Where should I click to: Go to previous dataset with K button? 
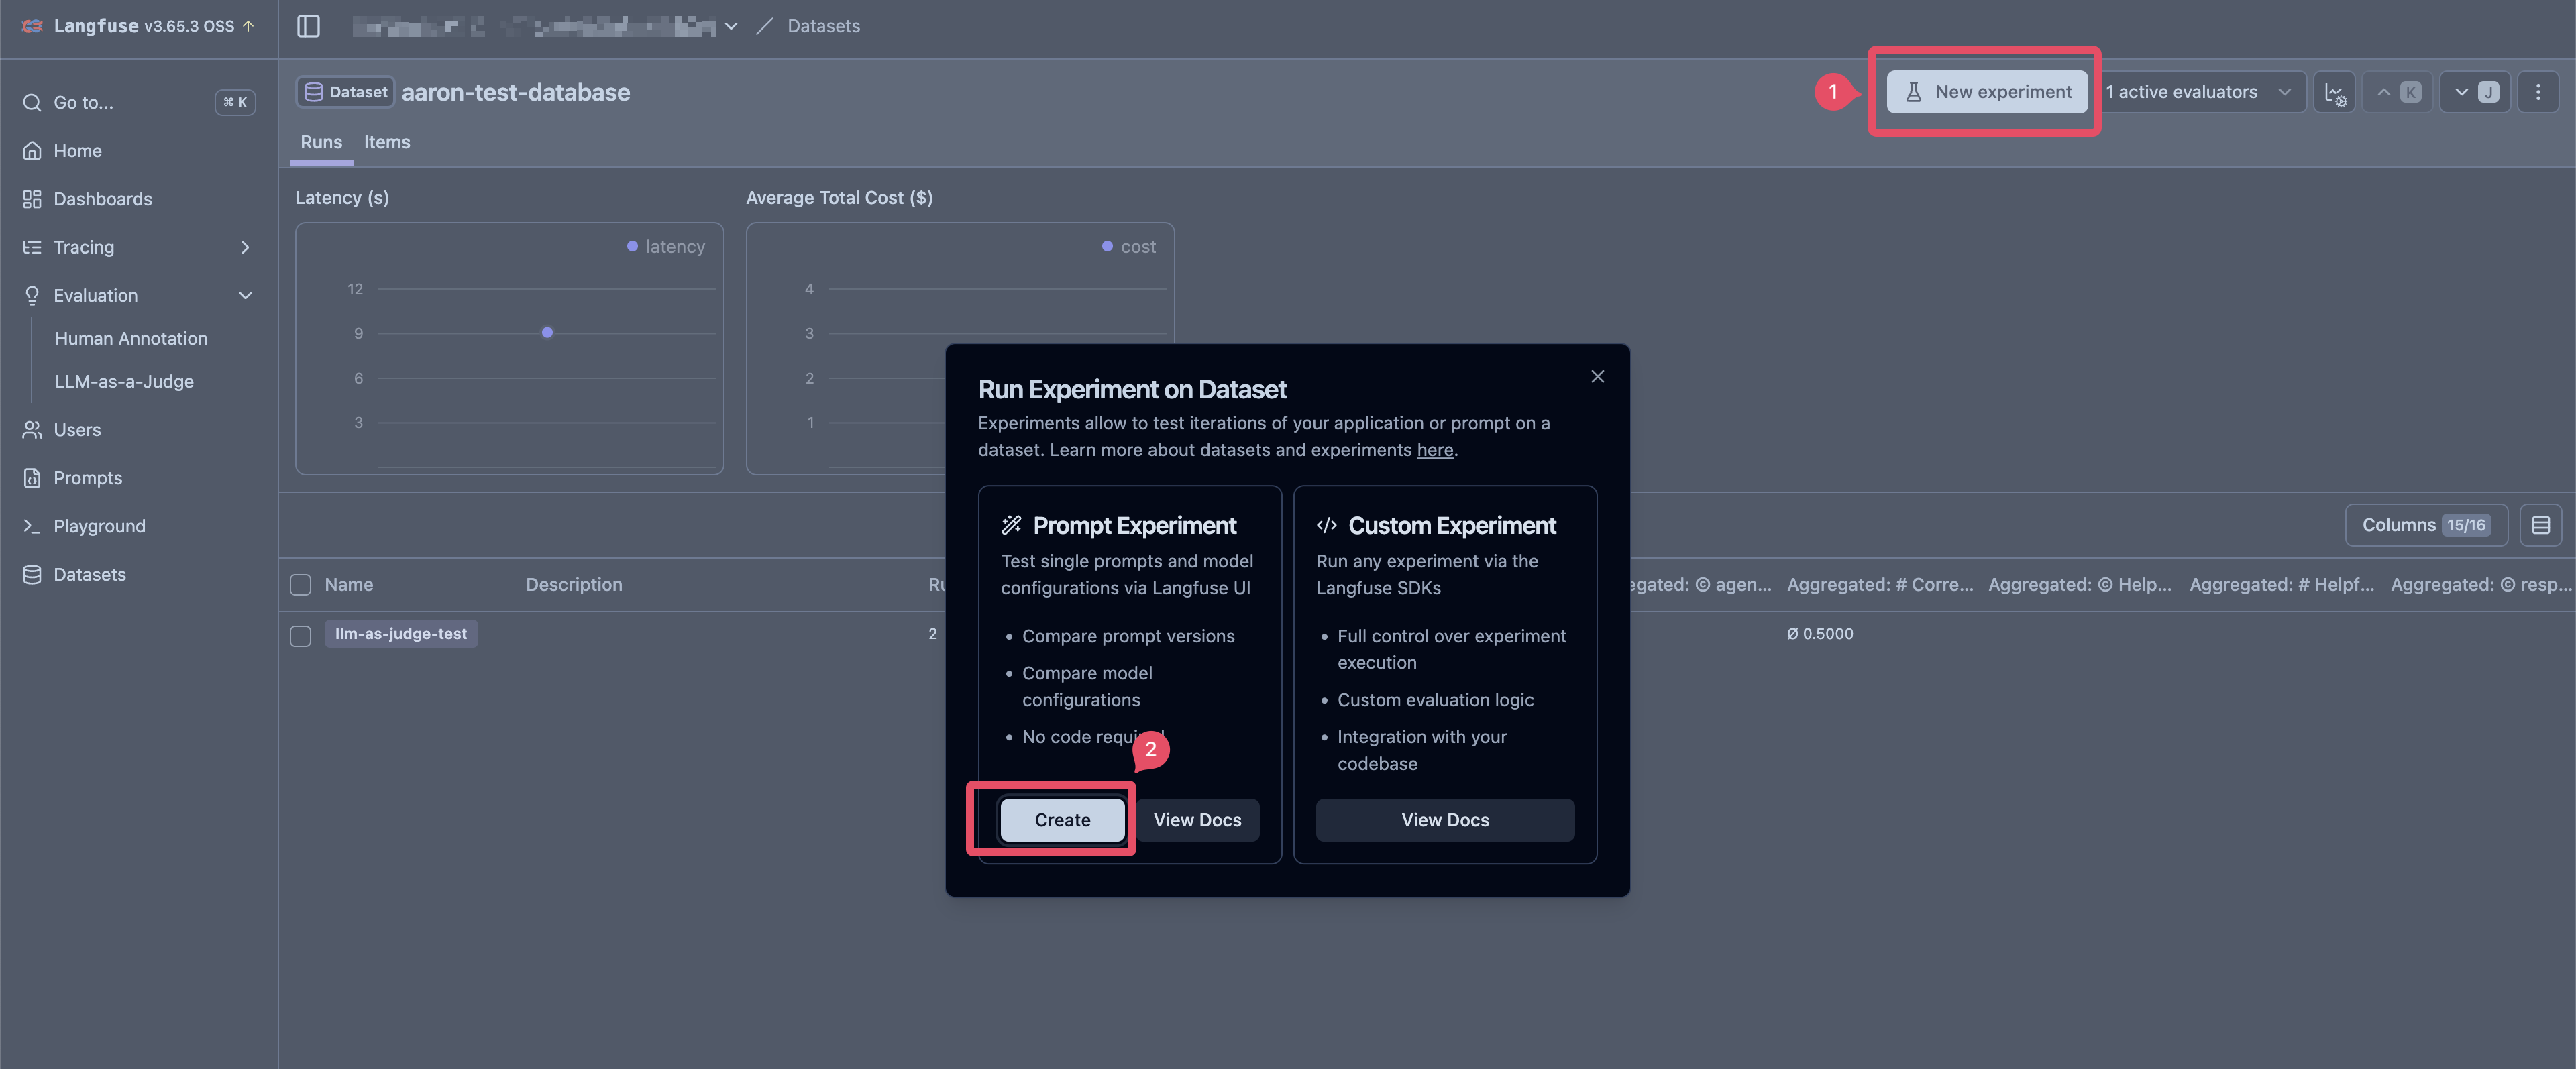2397,92
